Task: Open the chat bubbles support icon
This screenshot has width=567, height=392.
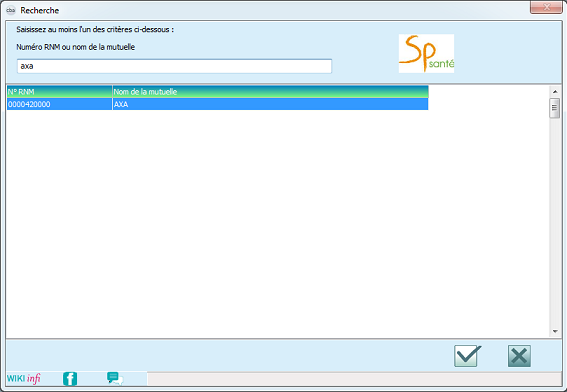Action: [x=115, y=379]
